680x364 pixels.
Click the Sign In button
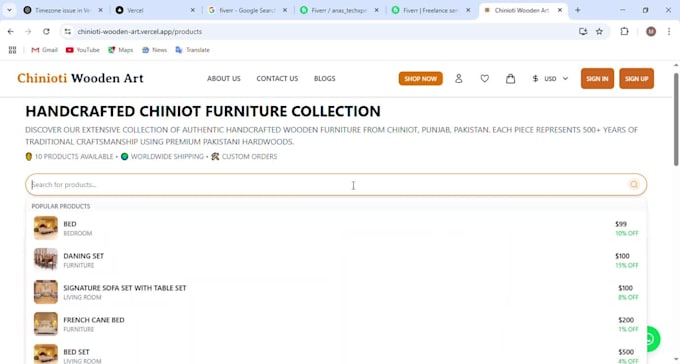[597, 79]
